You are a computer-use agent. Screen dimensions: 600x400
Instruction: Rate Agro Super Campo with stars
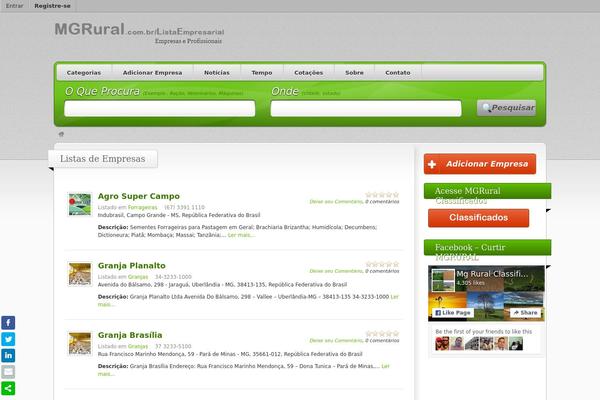382,195
